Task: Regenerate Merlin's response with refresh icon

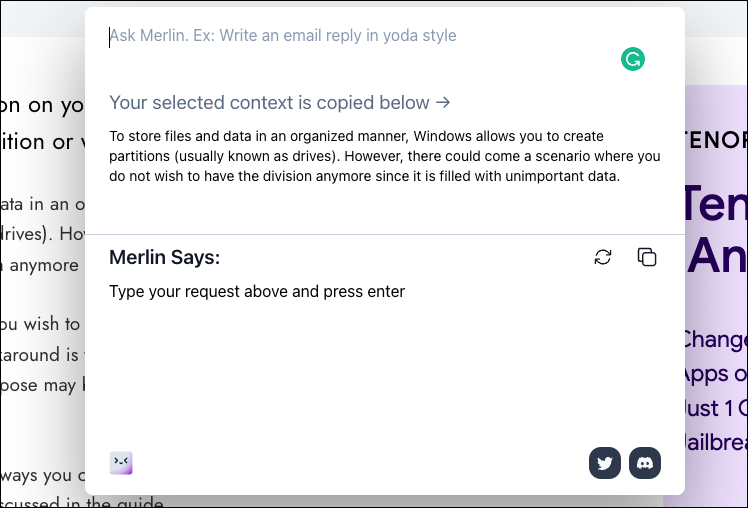Action: [603, 257]
